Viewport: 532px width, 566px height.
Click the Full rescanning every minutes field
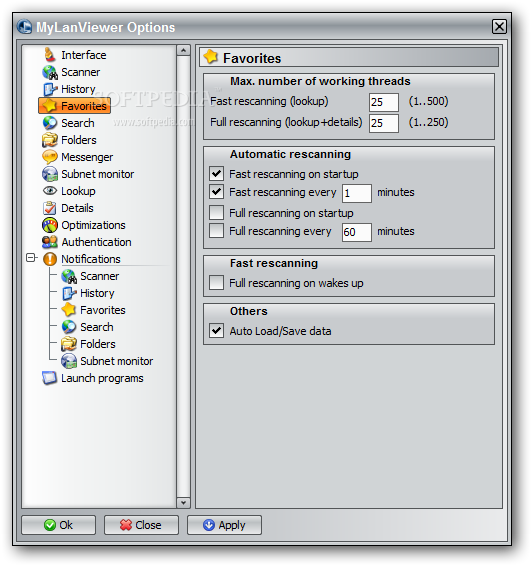[357, 232]
